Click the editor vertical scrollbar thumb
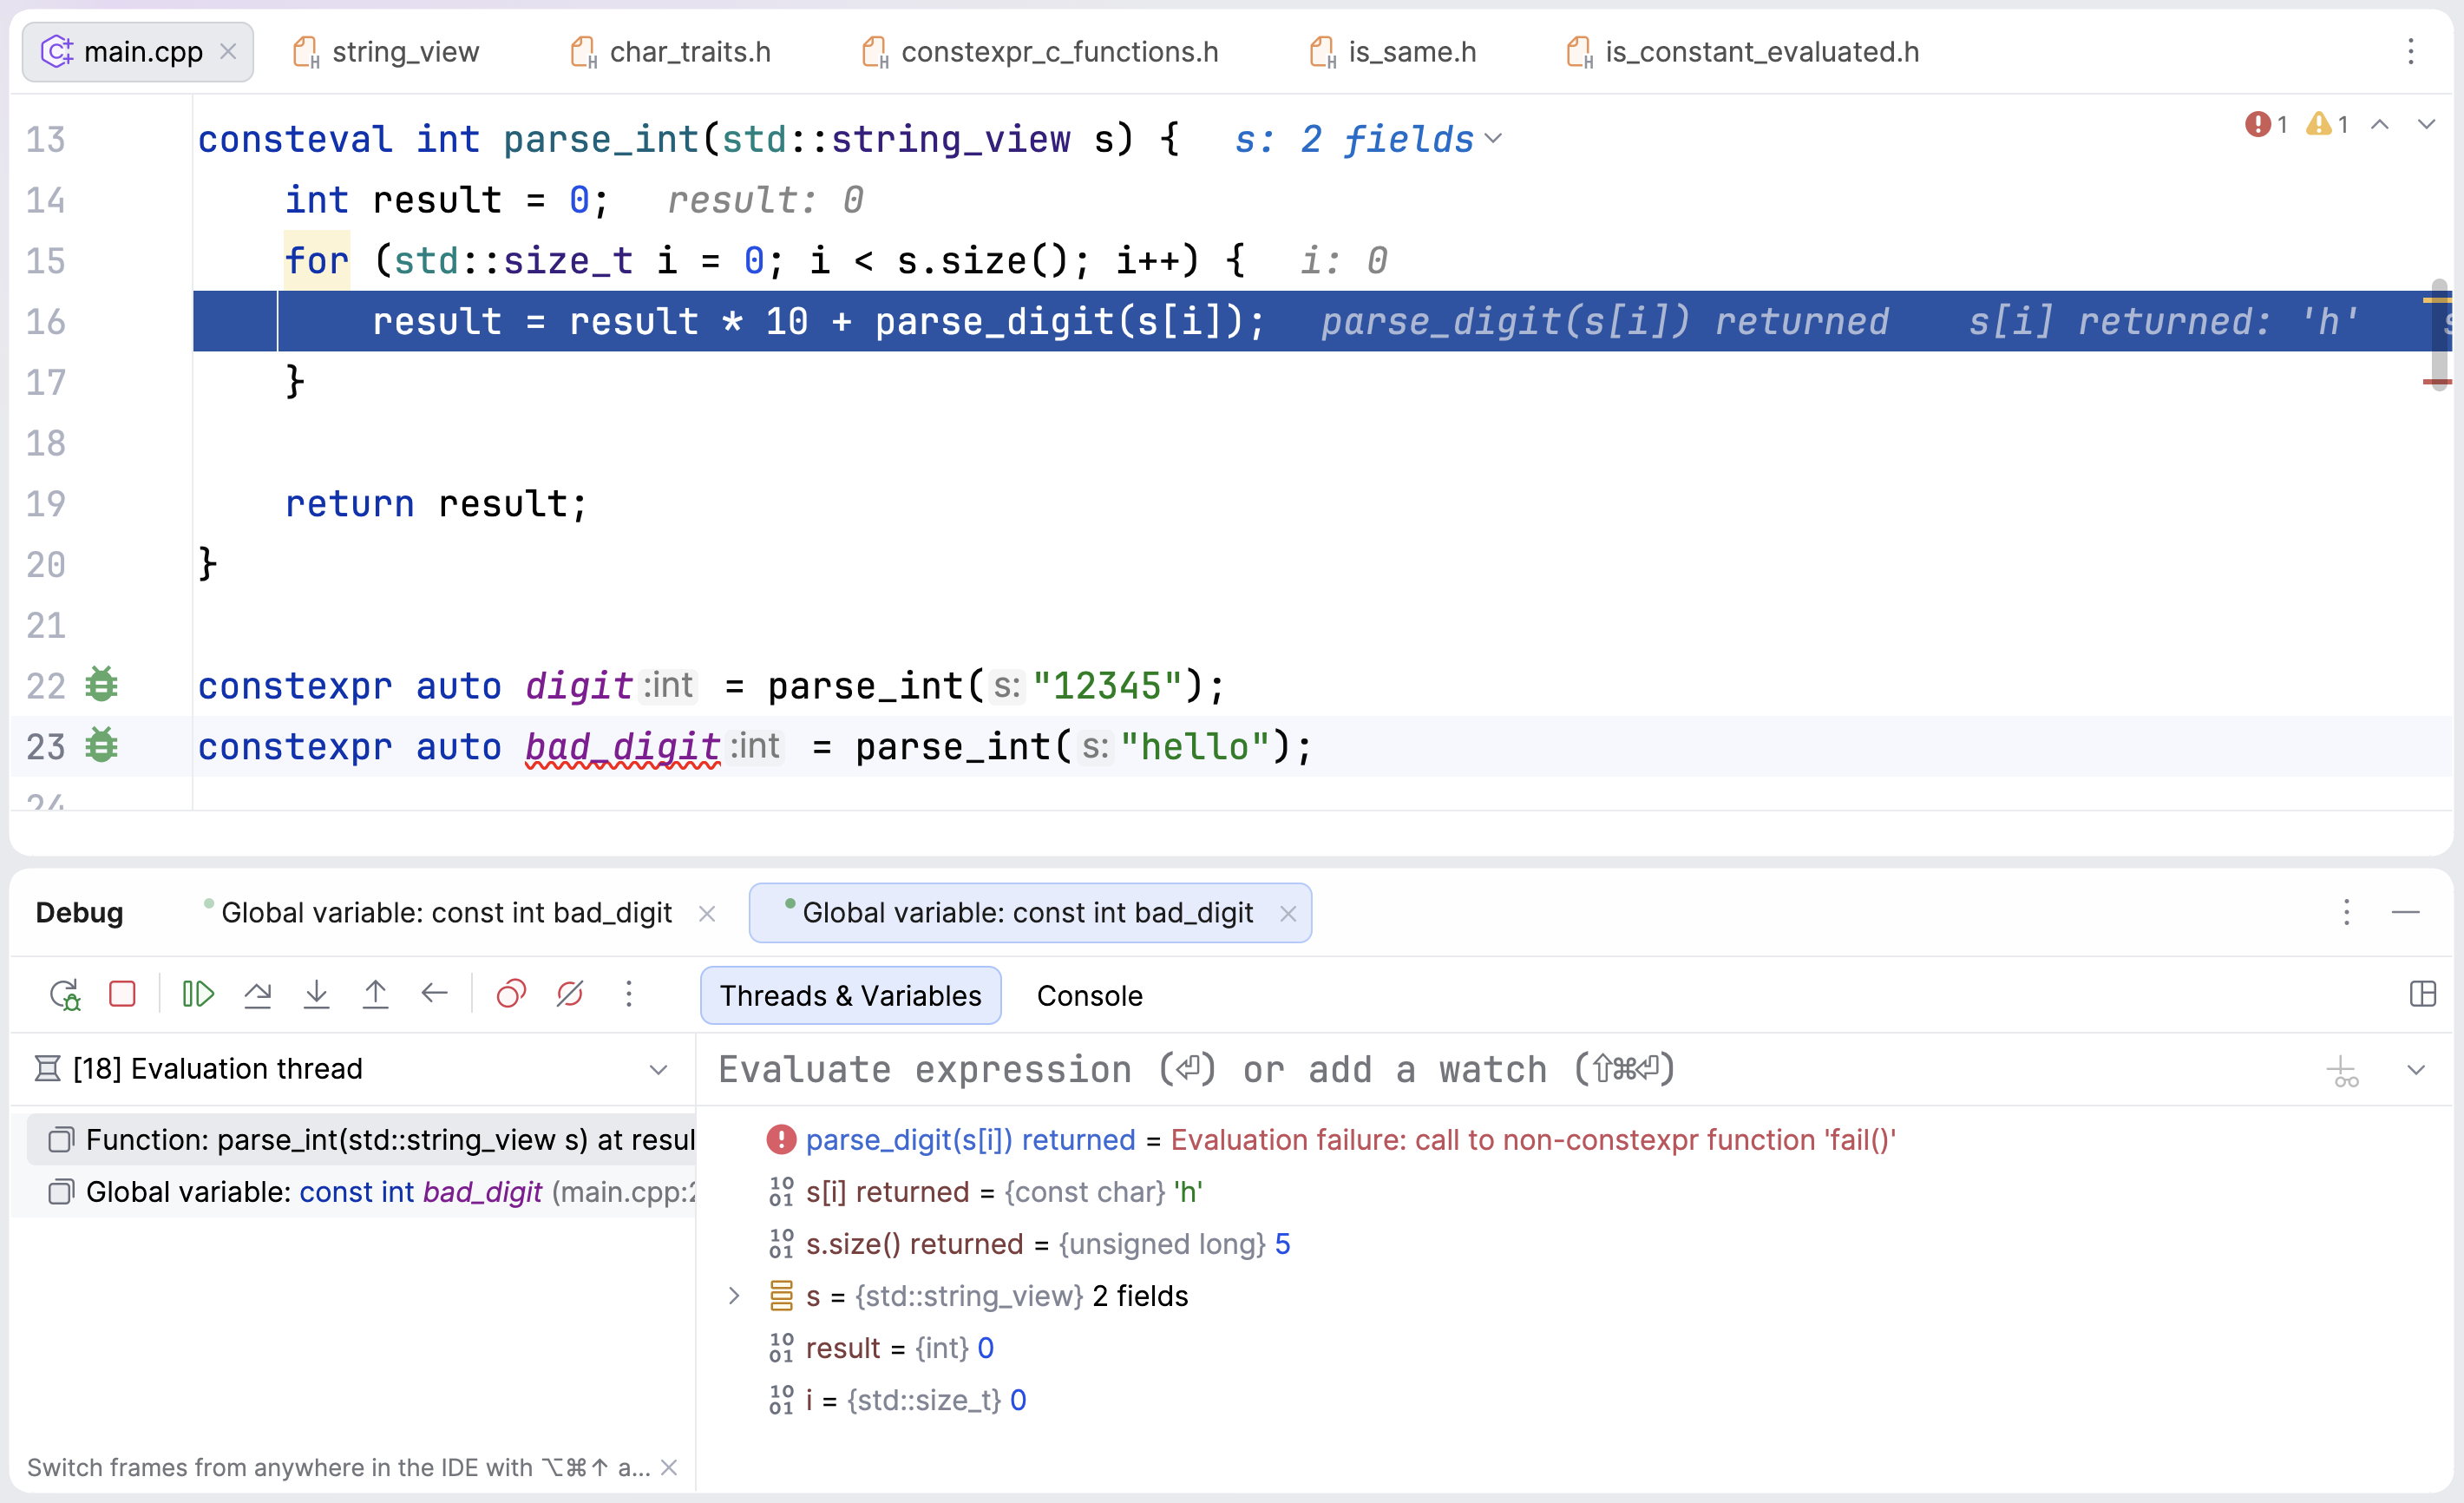Image resolution: width=2464 pixels, height=1503 pixels. 2438,335
